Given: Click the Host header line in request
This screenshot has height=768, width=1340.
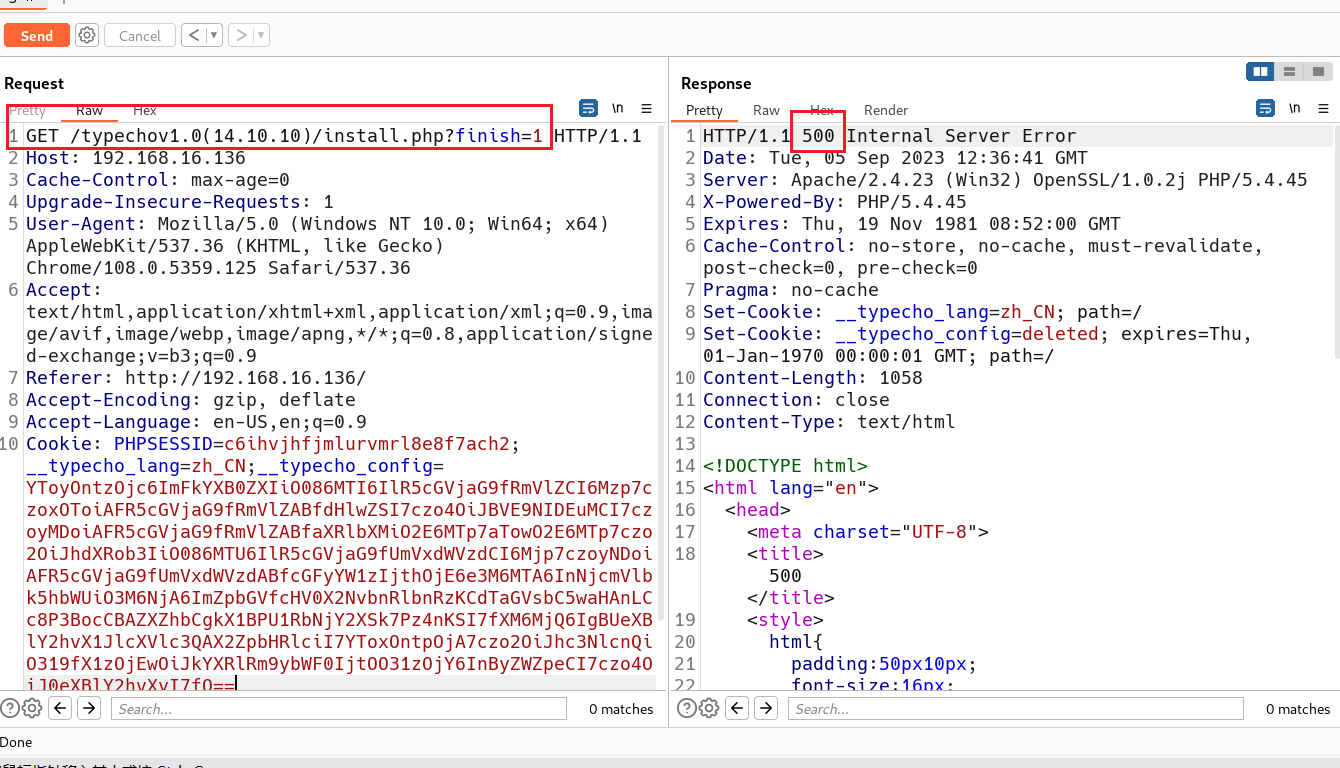Looking at the screenshot, I should pos(135,158).
